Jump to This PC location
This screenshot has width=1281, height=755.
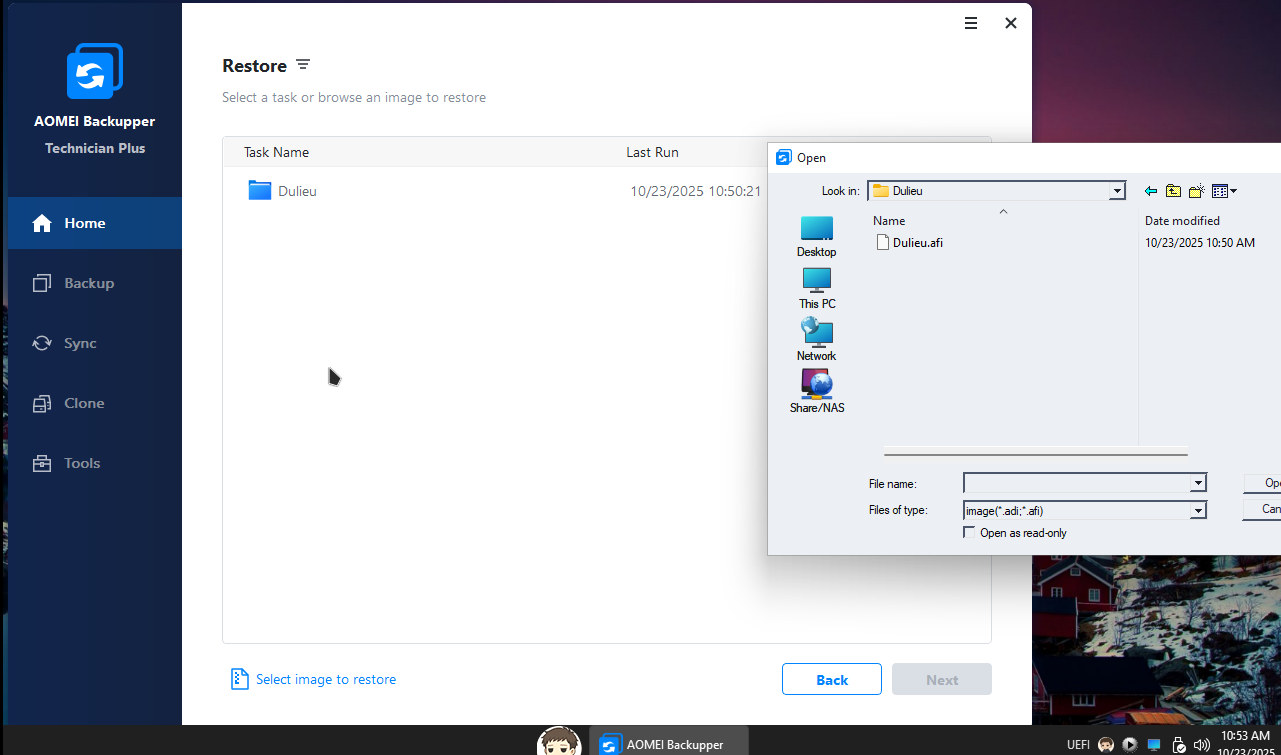click(x=816, y=287)
